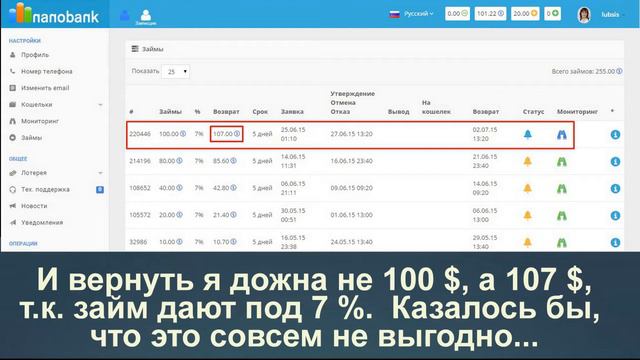Open info icon for loan 105572
This screenshot has height=360, width=640.
click(616, 216)
